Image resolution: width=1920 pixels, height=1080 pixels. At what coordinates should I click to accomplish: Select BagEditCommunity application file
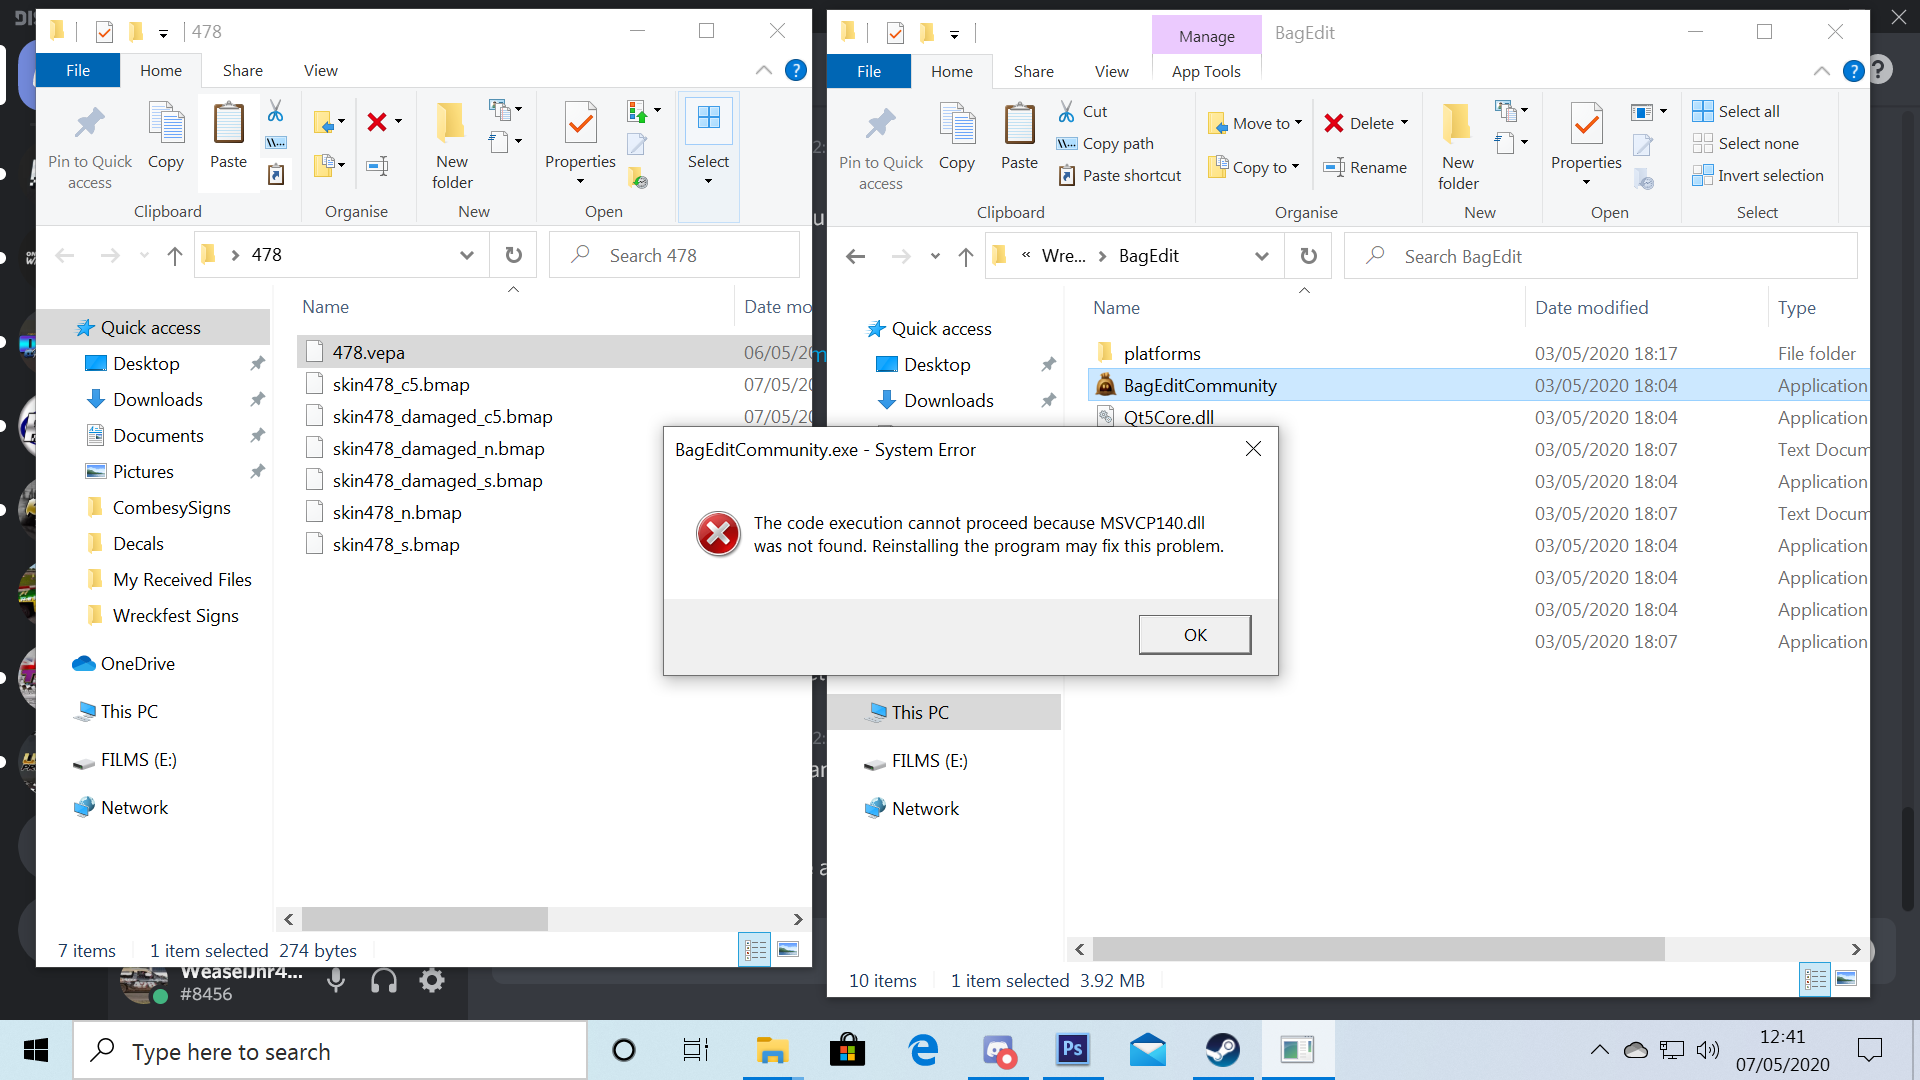point(1478,385)
